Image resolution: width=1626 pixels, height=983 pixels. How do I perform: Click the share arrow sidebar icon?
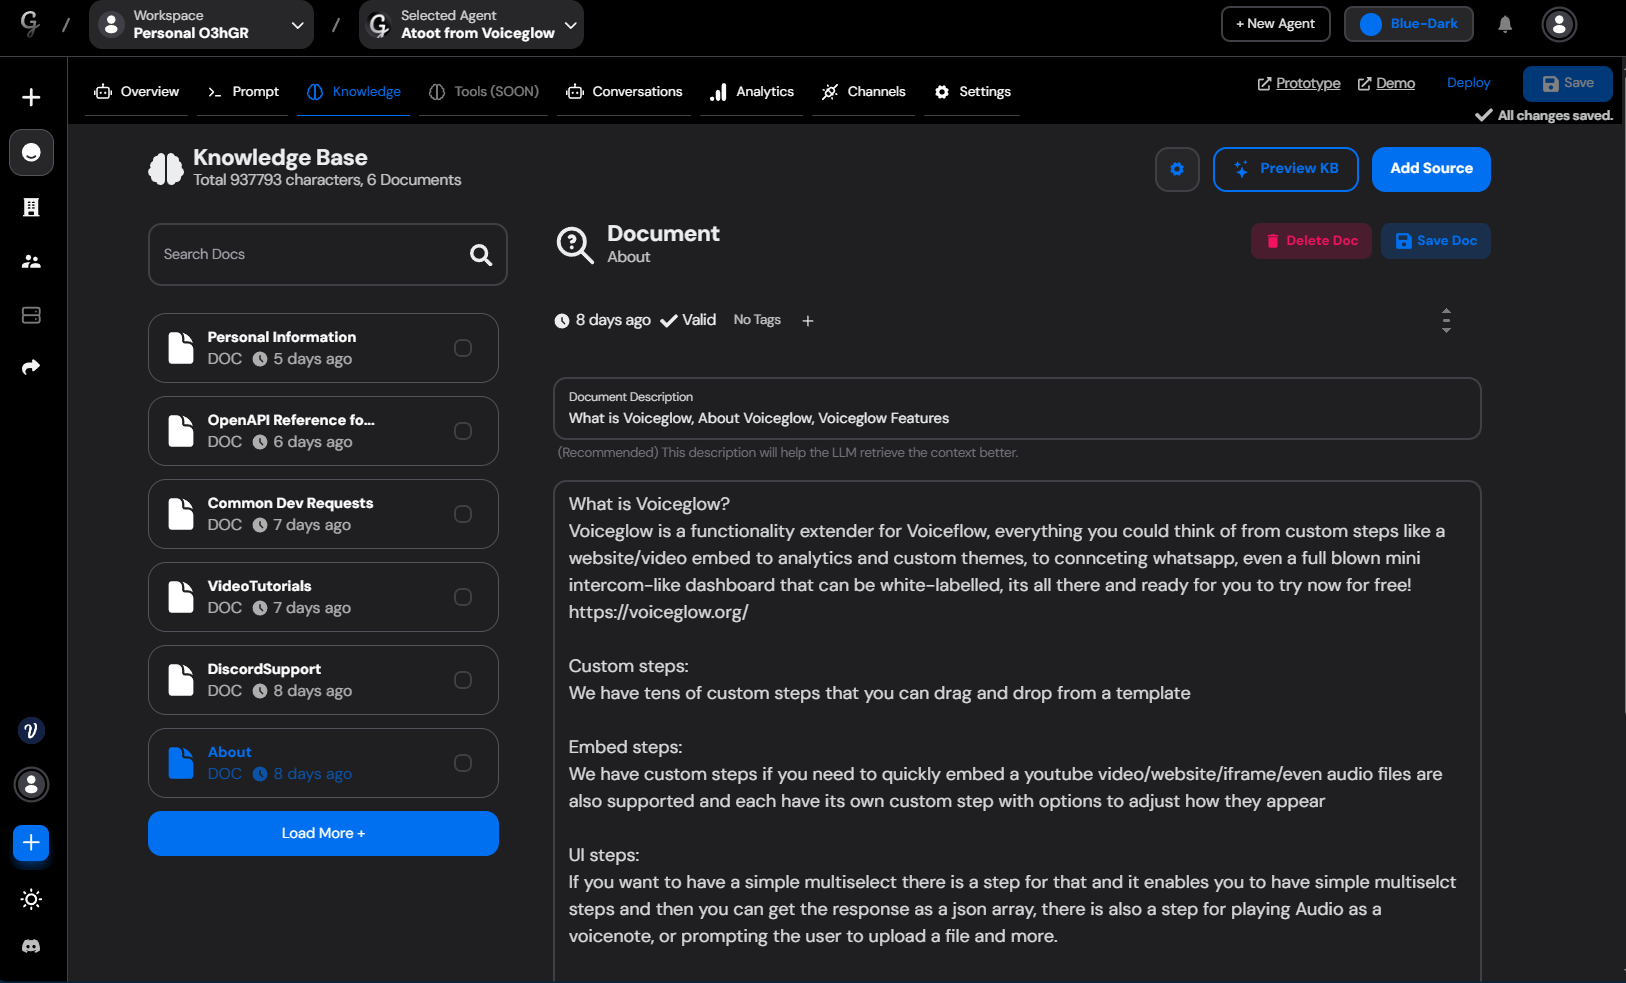coord(31,367)
